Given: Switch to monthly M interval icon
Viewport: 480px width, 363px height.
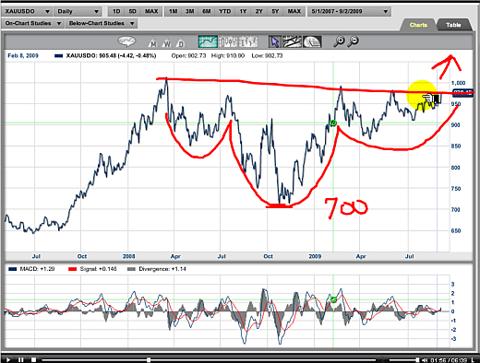Looking at the screenshot, I should coord(153,44).
